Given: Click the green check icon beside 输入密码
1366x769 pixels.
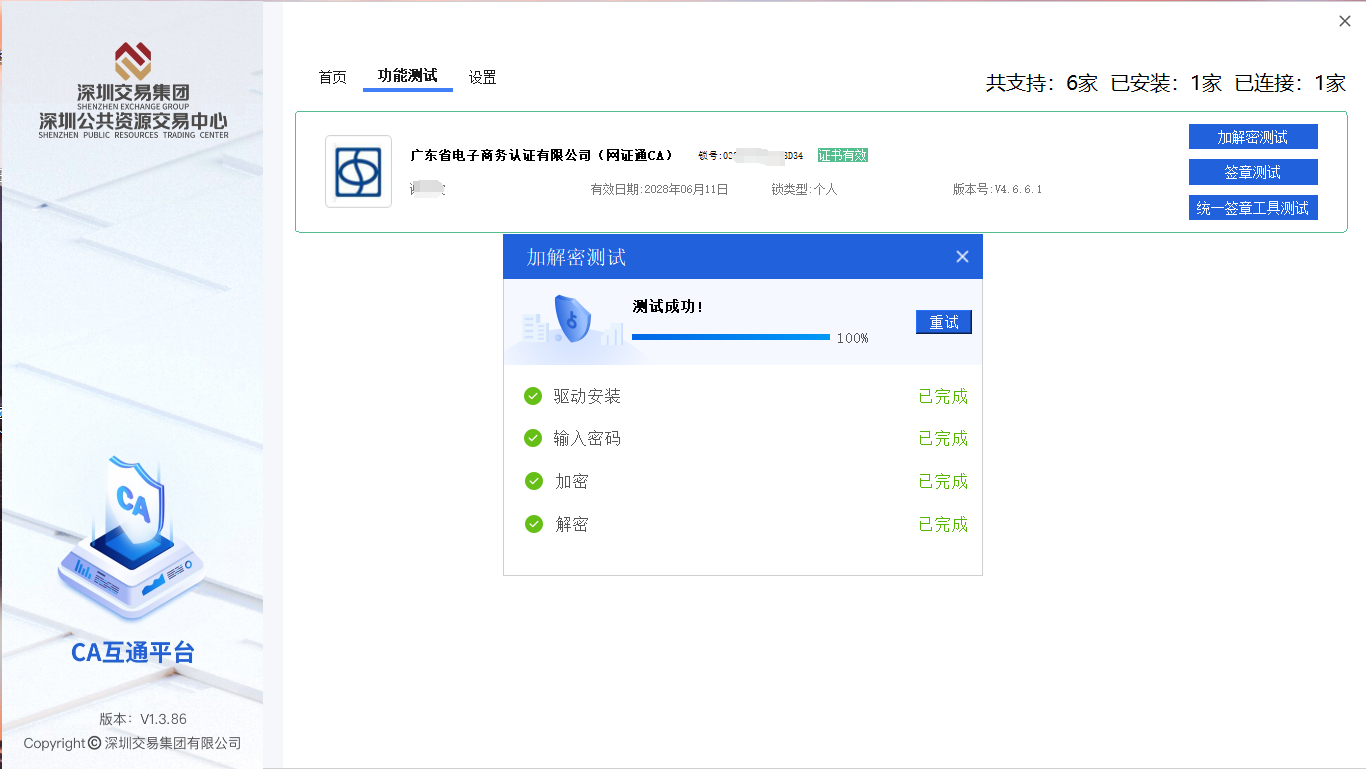Looking at the screenshot, I should coord(533,438).
